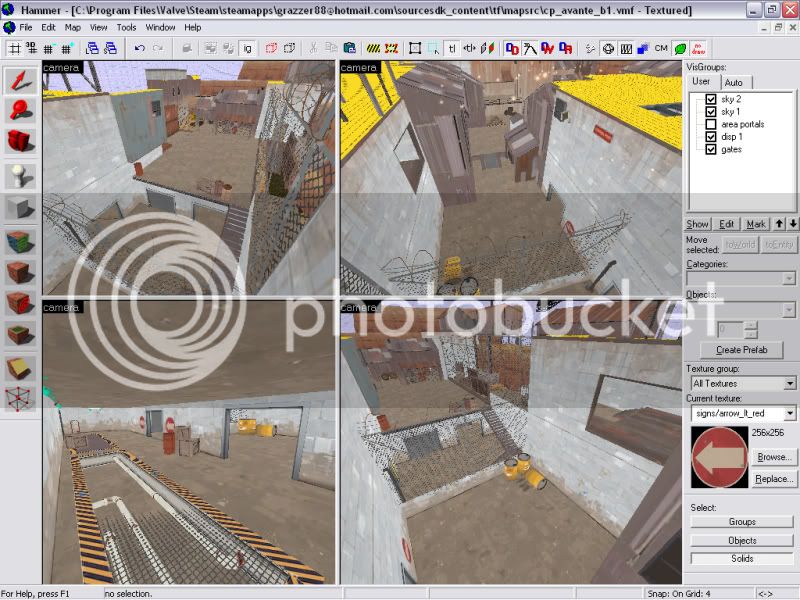
Task: Click the texture Browse... button
Action: click(x=773, y=457)
